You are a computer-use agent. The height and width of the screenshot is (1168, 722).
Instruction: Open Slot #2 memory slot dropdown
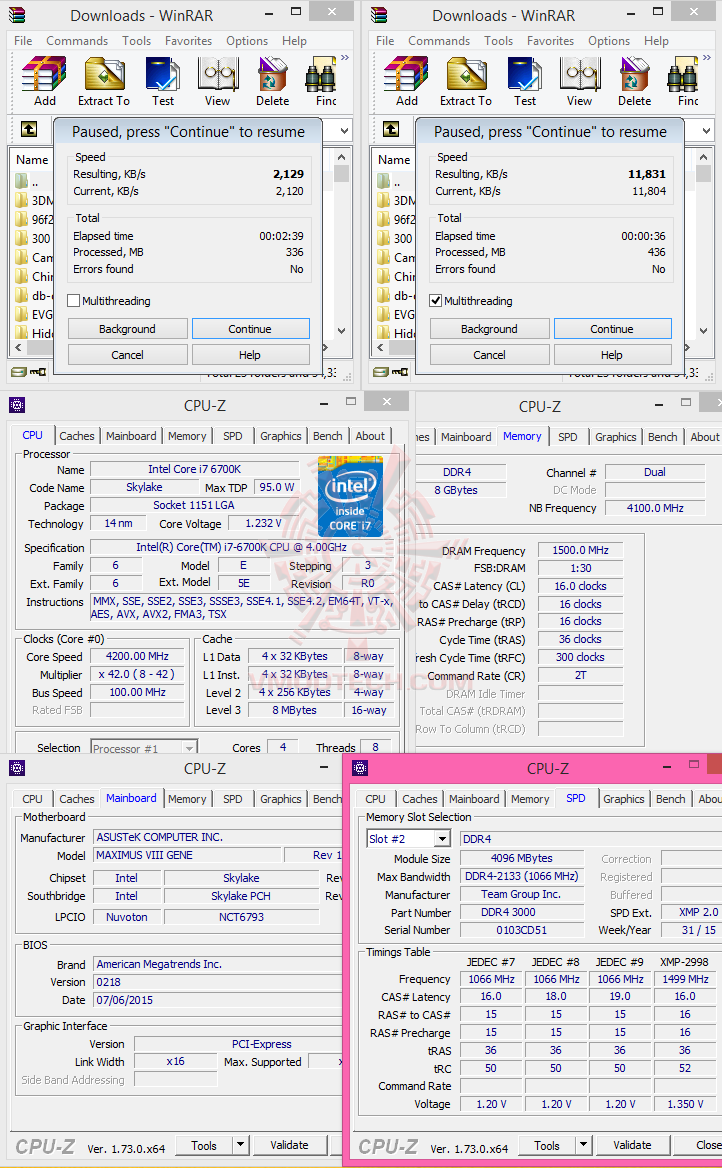[x=443, y=839]
